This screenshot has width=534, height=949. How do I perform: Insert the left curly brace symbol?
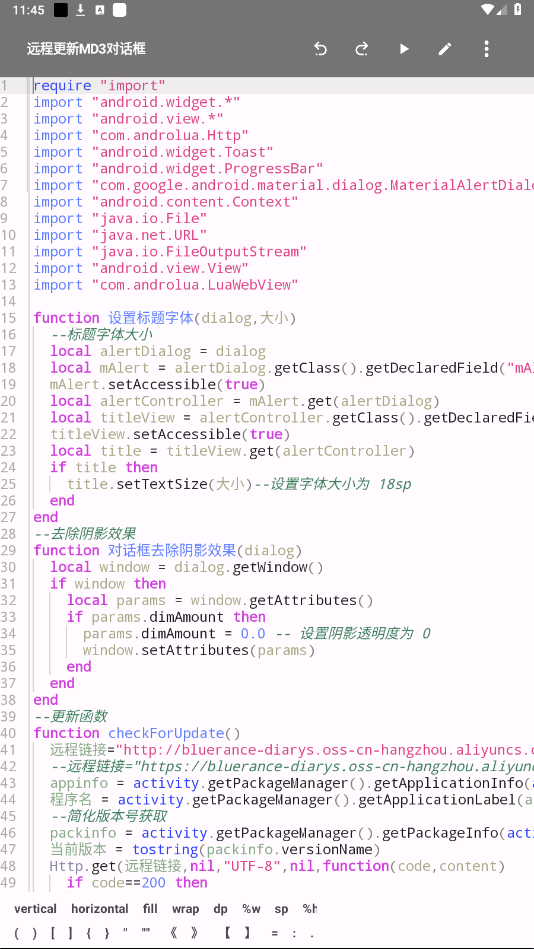(88, 933)
